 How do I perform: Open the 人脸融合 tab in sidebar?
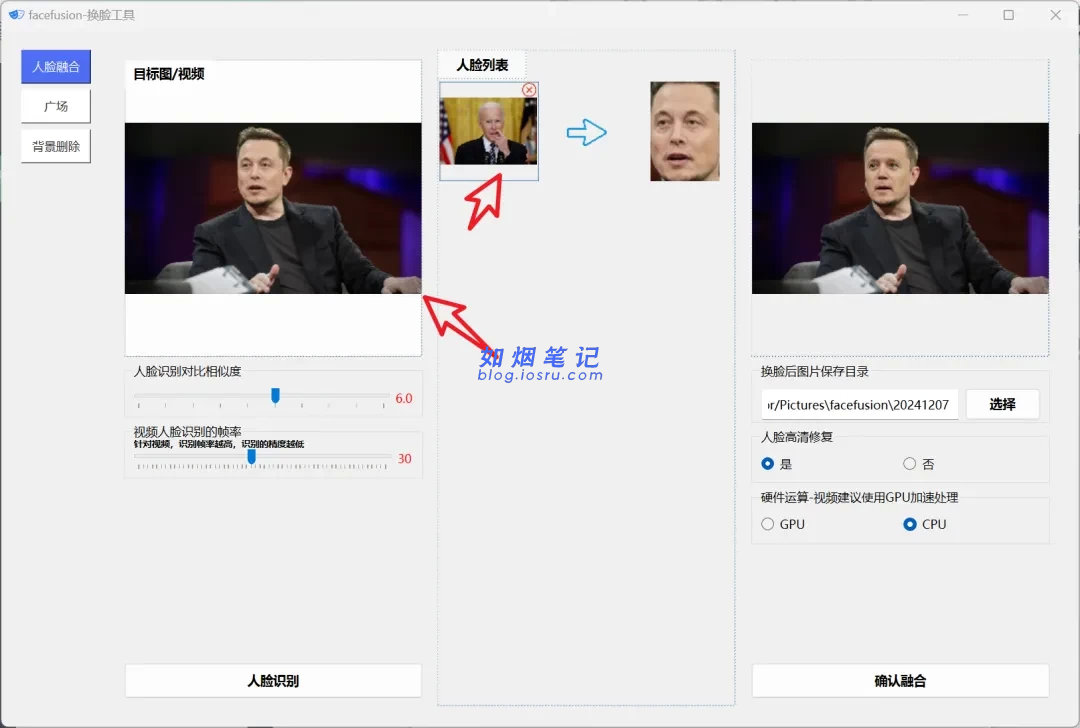[x=56, y=67]
